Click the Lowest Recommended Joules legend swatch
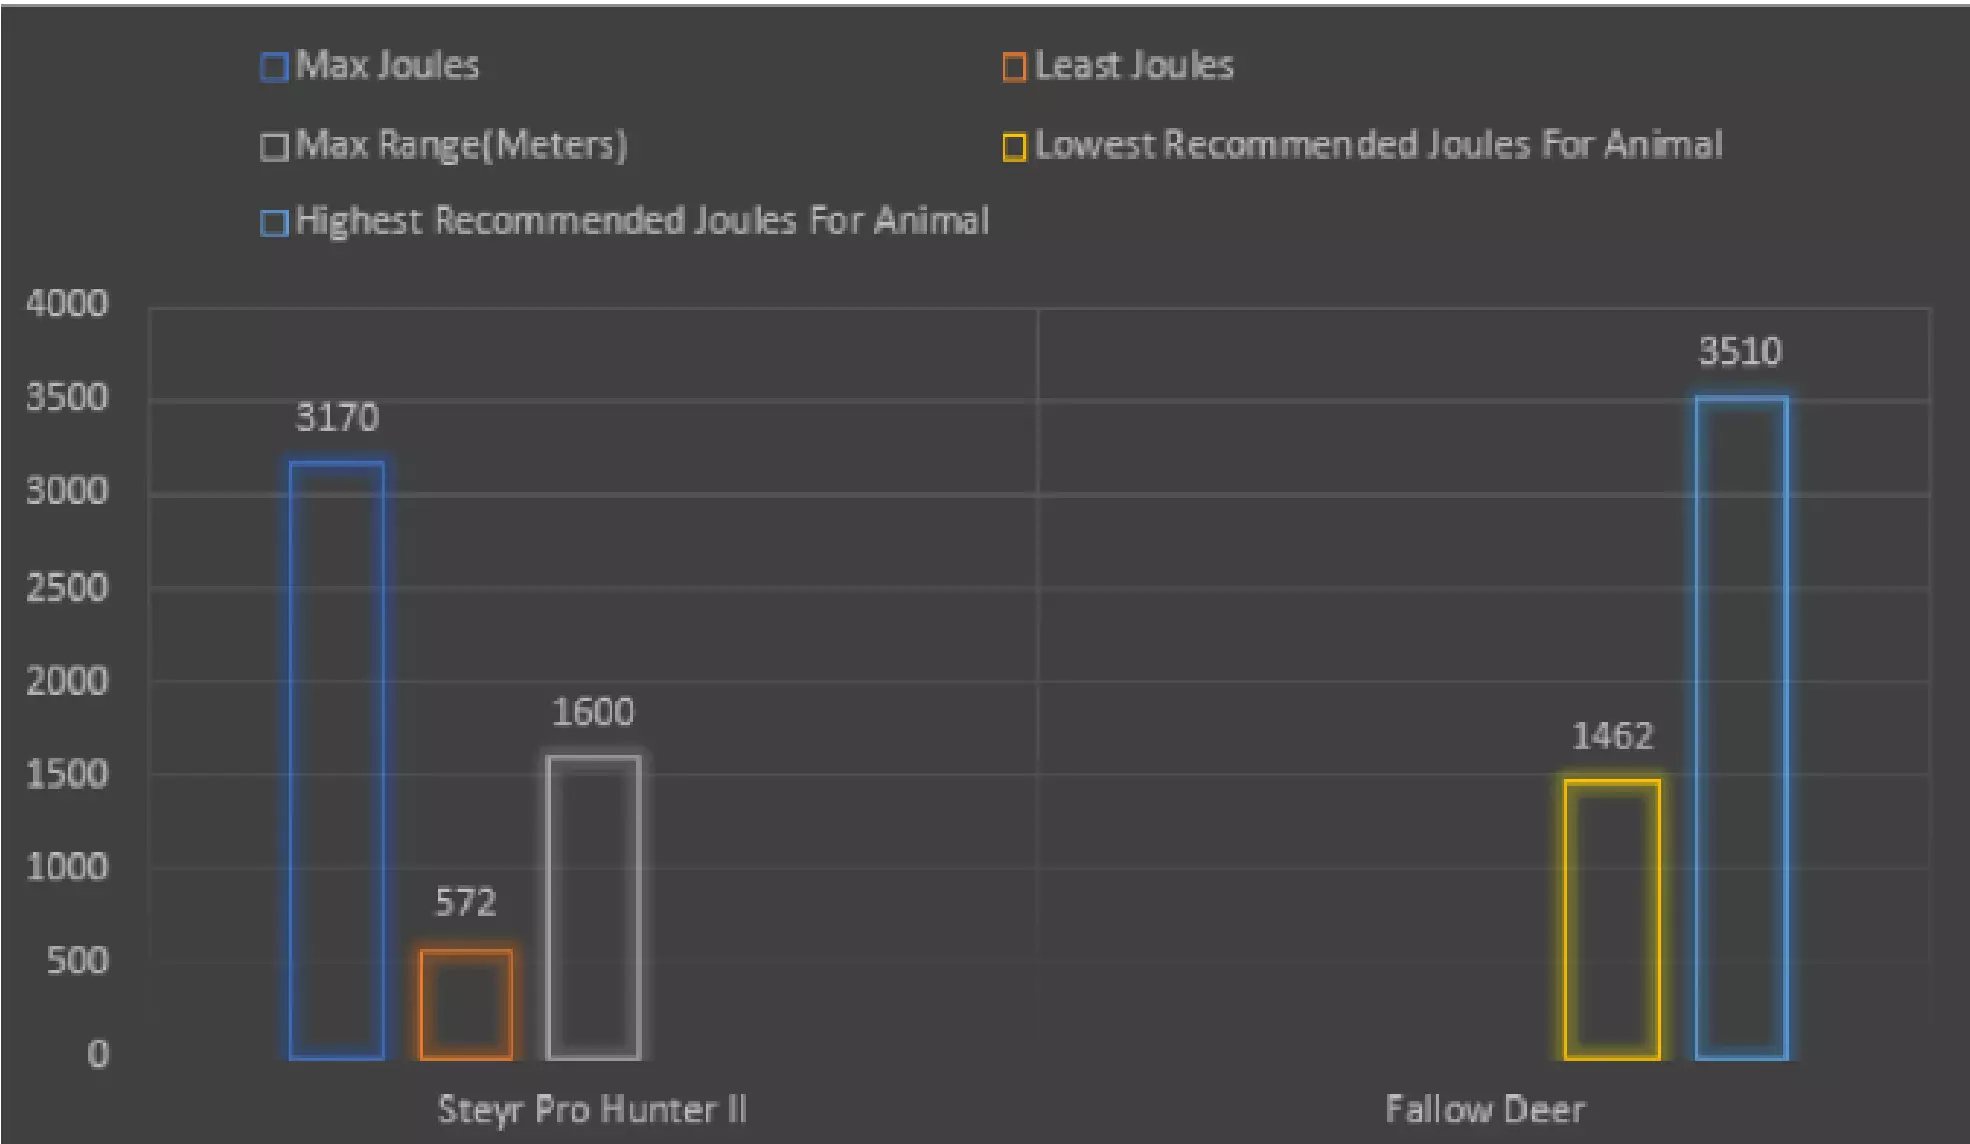 coord(1014,147)
